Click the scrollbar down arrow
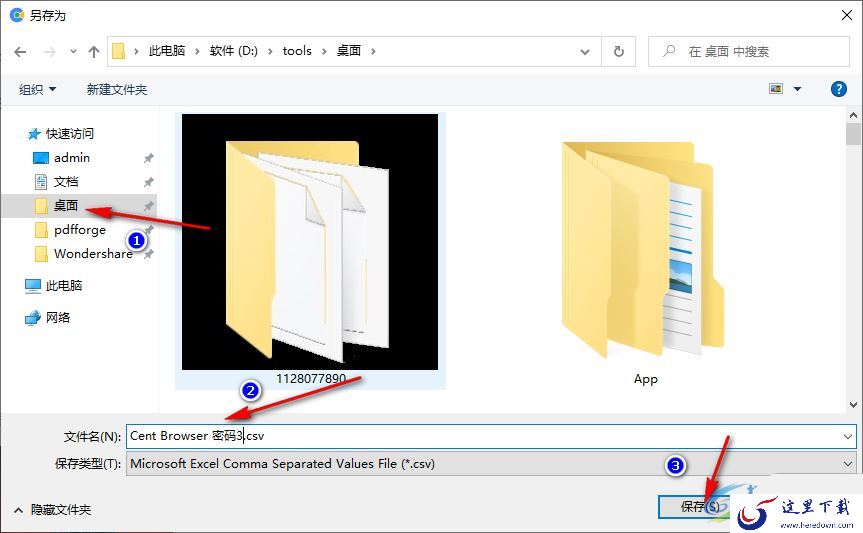Screen dimensions: 863x533 (853, 405)
